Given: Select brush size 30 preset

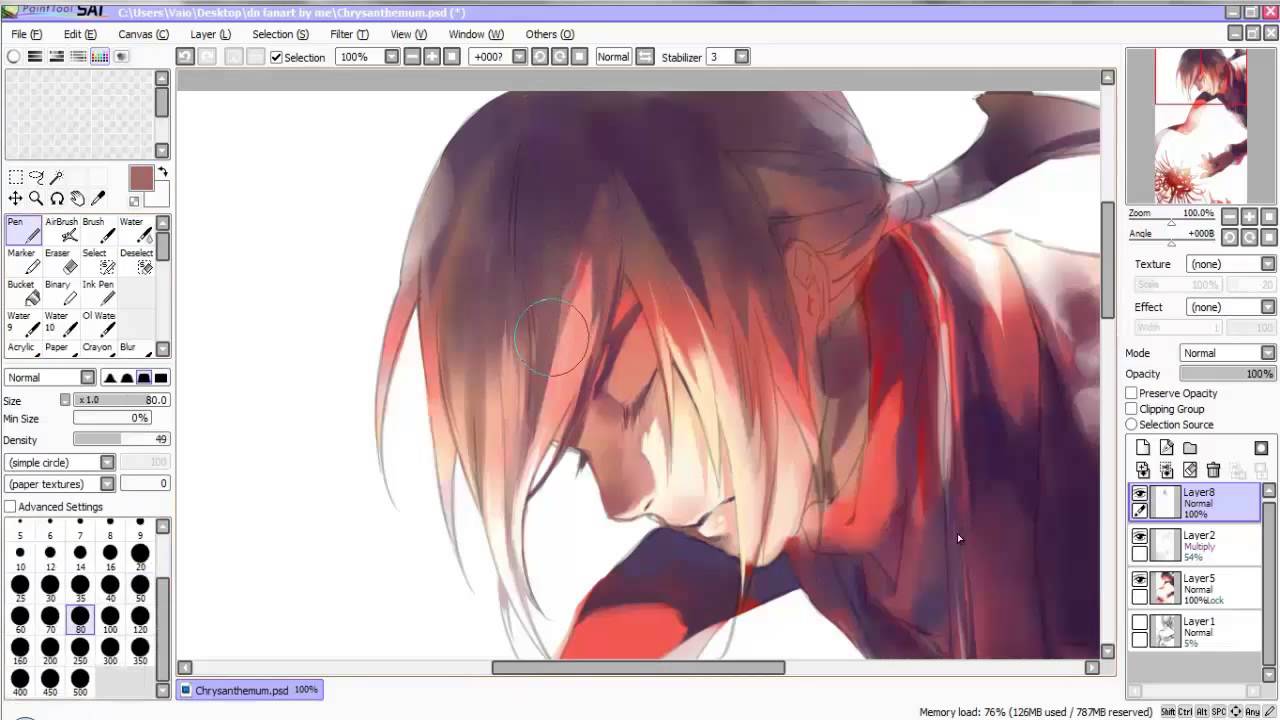Looking at the screenshot, I should pyautogui.click(x=50, y=589).
